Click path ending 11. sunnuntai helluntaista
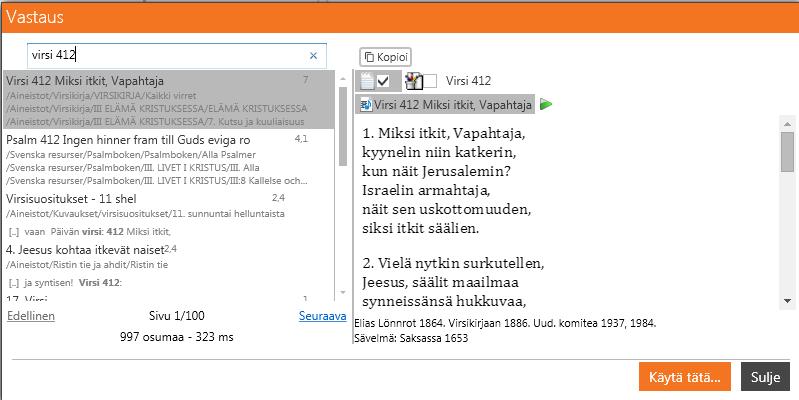The width and height of the screenshot is (799, 400). click(x=145, y=214)
